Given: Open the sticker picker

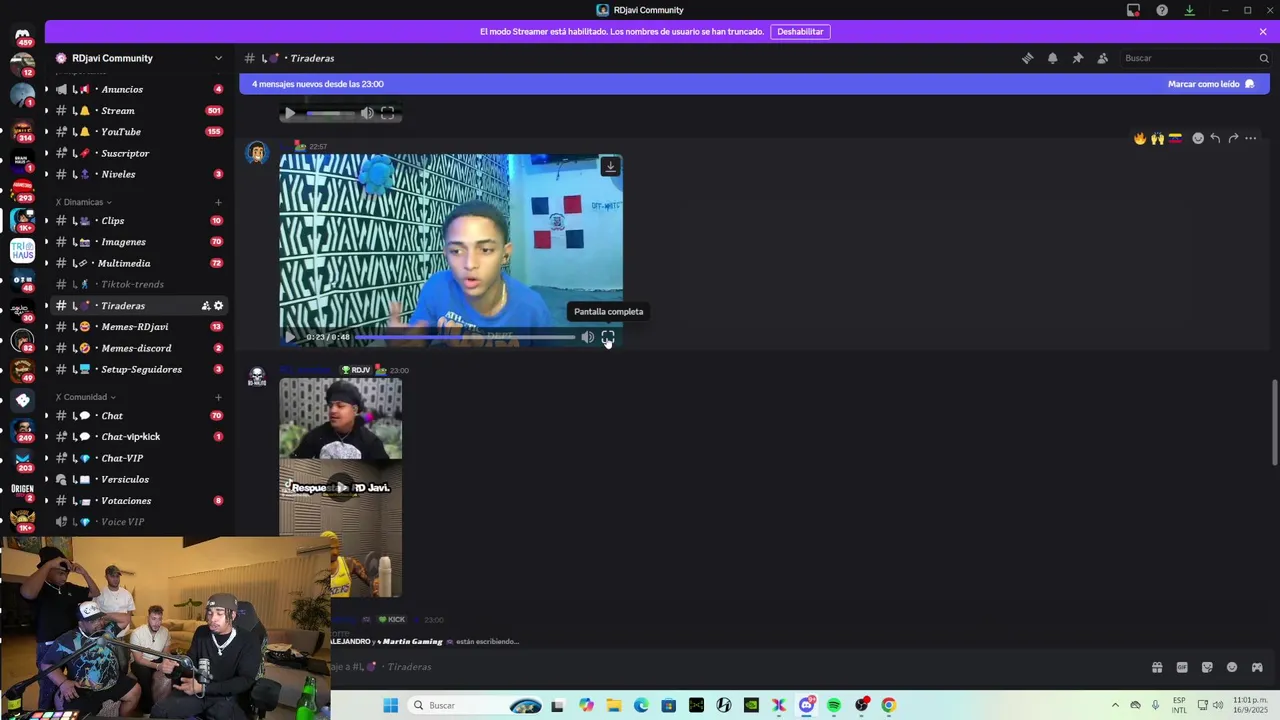Looking at the screenshot, I should pyautogui.click(x=1207, y=667).
